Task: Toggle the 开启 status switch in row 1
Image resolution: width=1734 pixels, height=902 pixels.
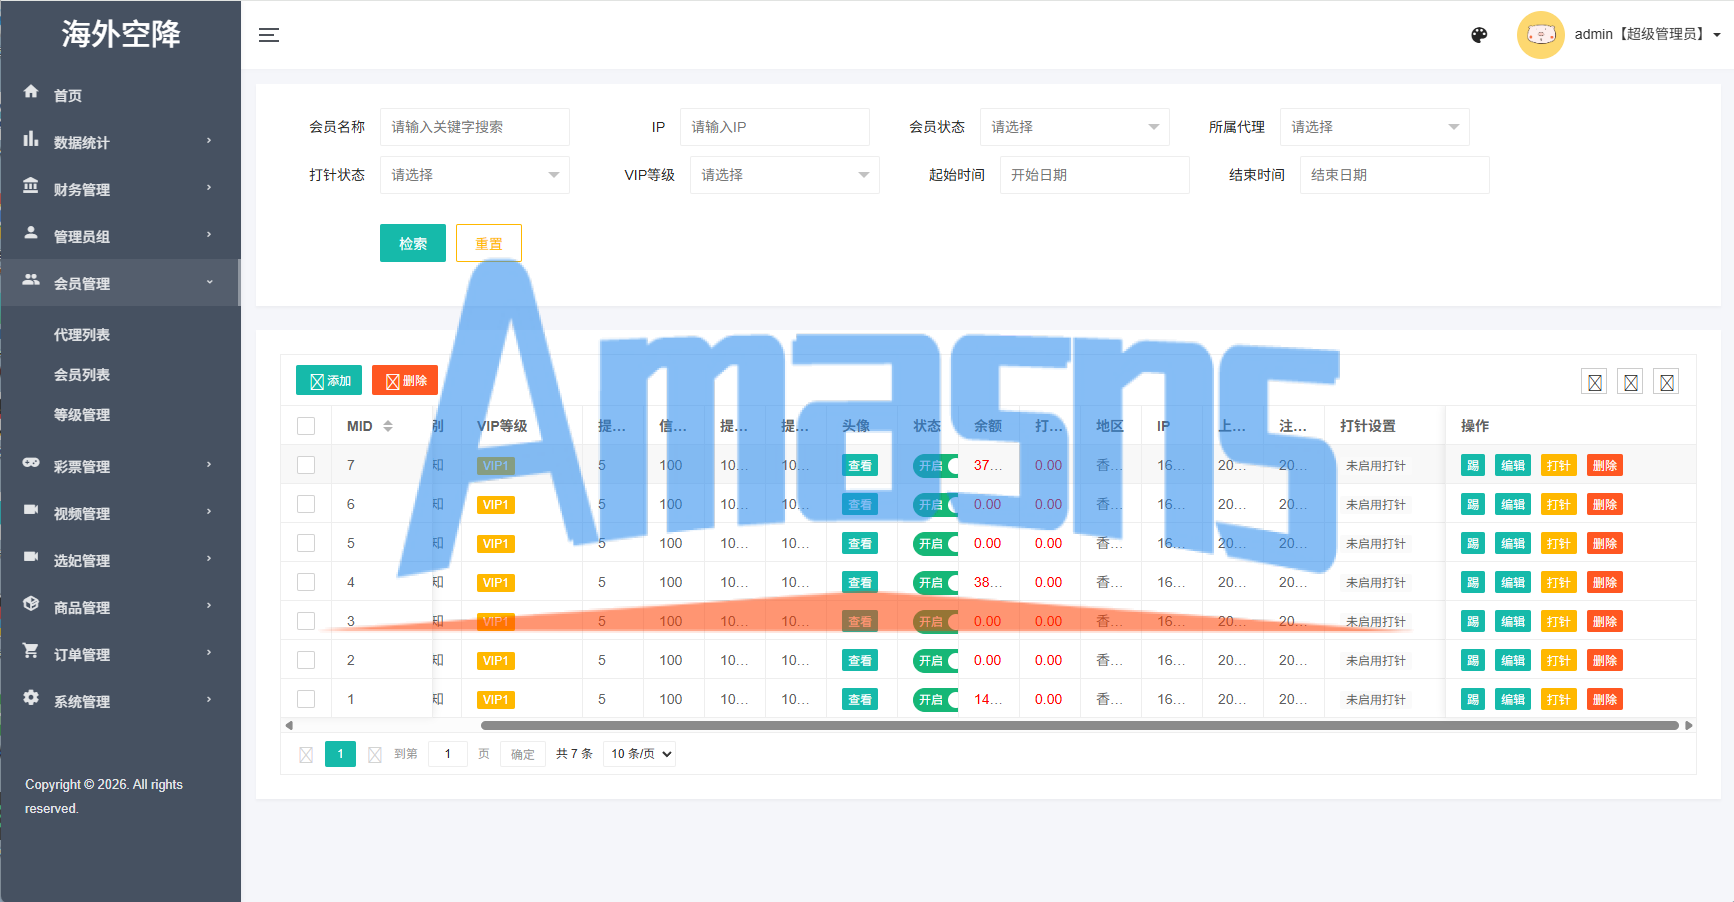Action: tap(936, 699)
